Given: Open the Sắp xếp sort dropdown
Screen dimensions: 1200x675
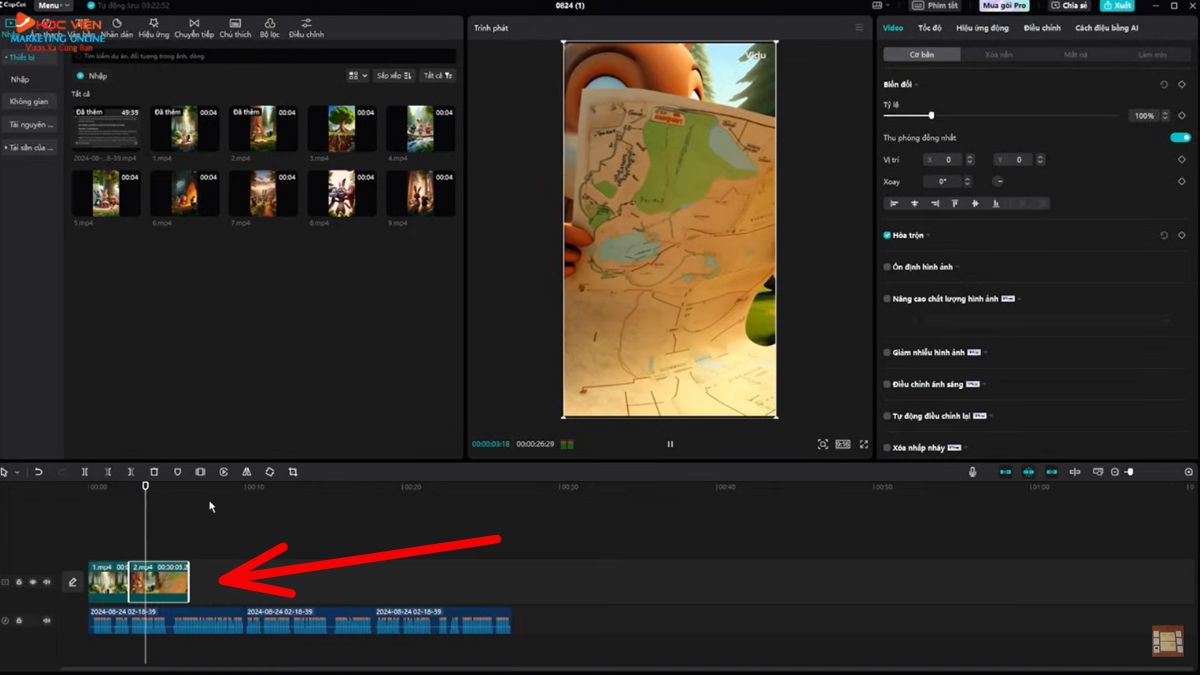Looking at the screenshot, I should (394, 75).
